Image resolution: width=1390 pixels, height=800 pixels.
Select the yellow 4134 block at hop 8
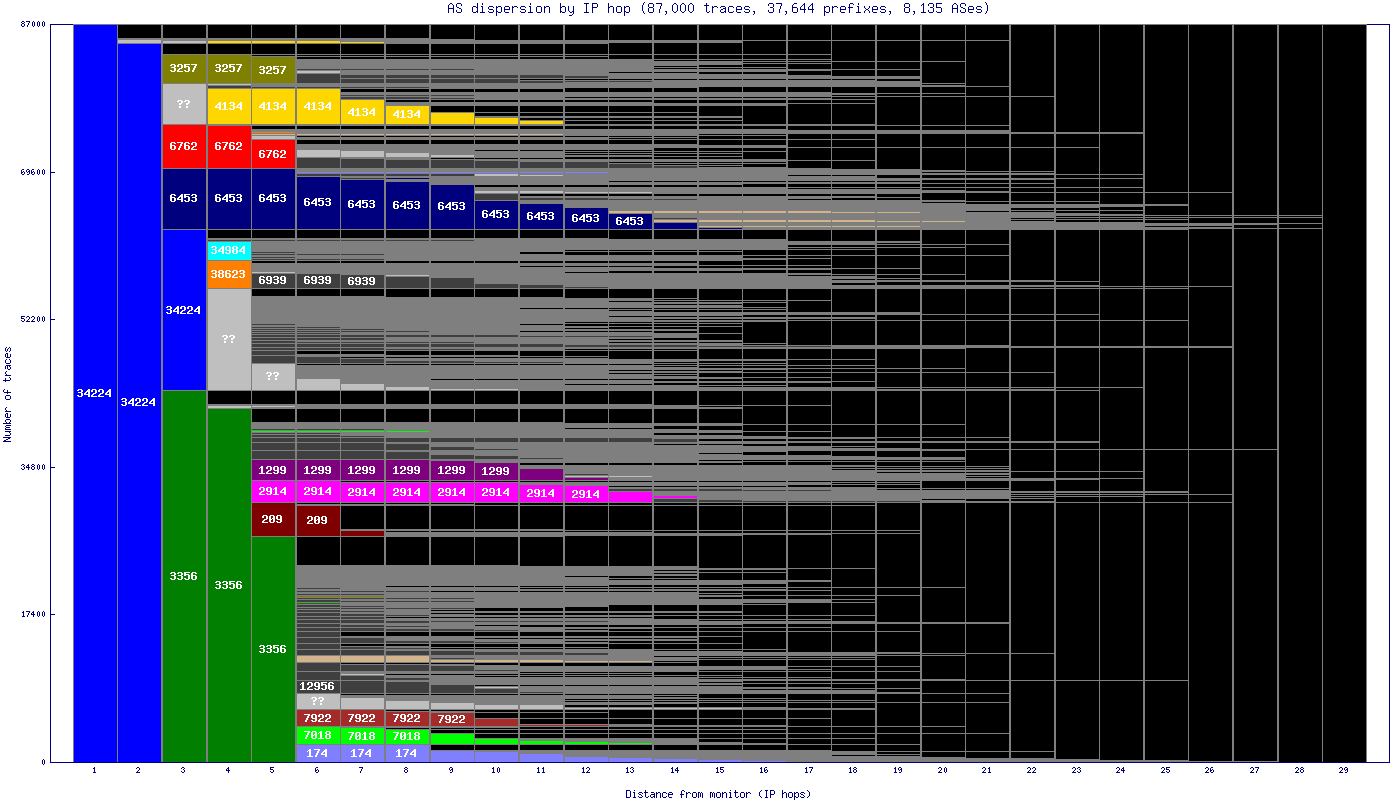(407, 115)
